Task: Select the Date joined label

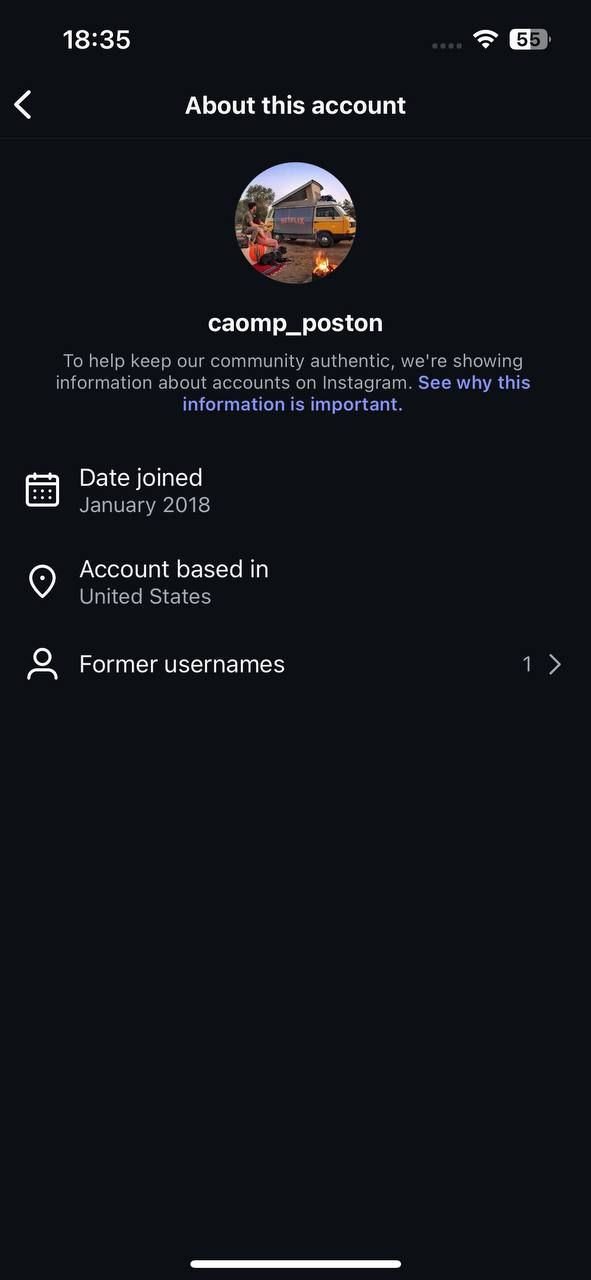Action: tap(141, 477)
